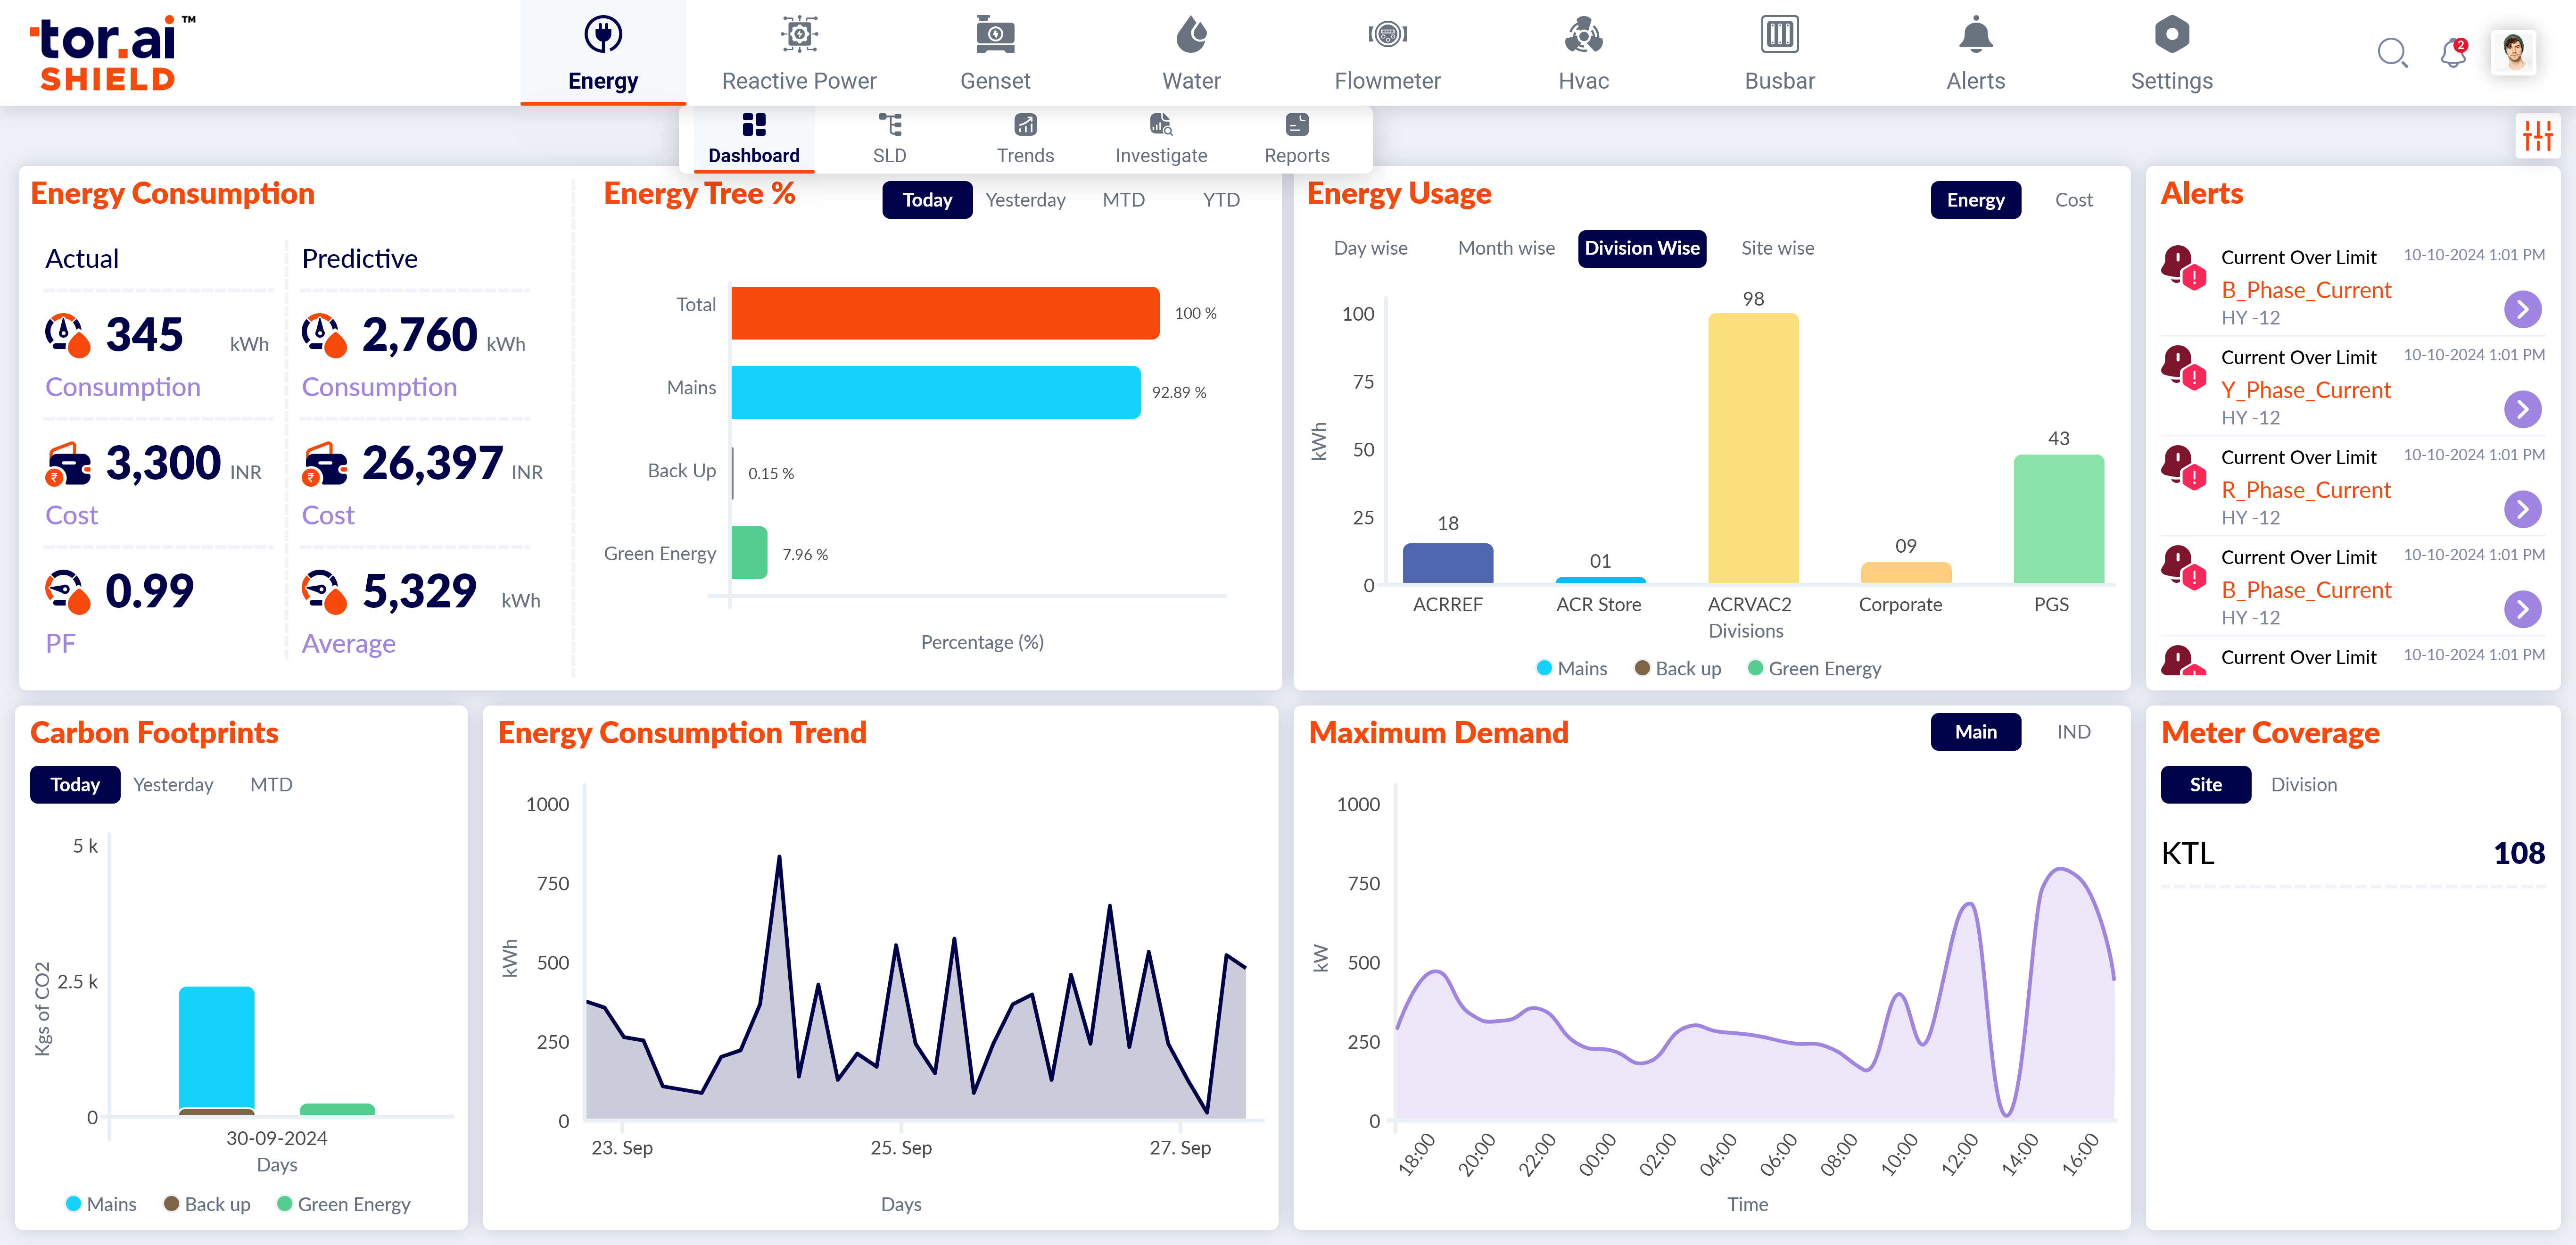Click the SLD diagram icon

point(890,125)
